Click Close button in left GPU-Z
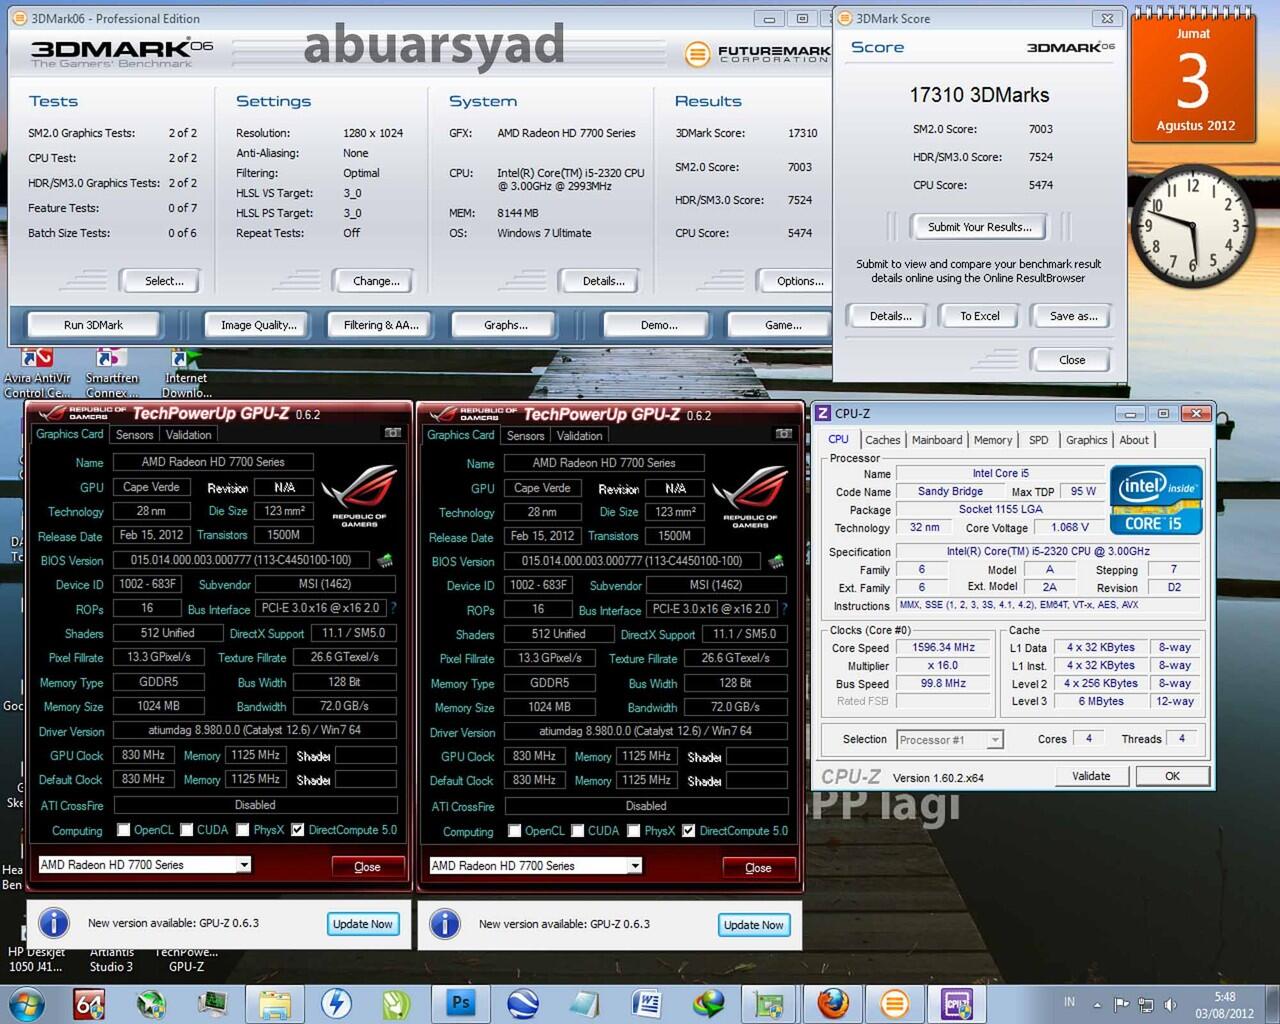The image size is (1280, 1024). tap(367, 867)
